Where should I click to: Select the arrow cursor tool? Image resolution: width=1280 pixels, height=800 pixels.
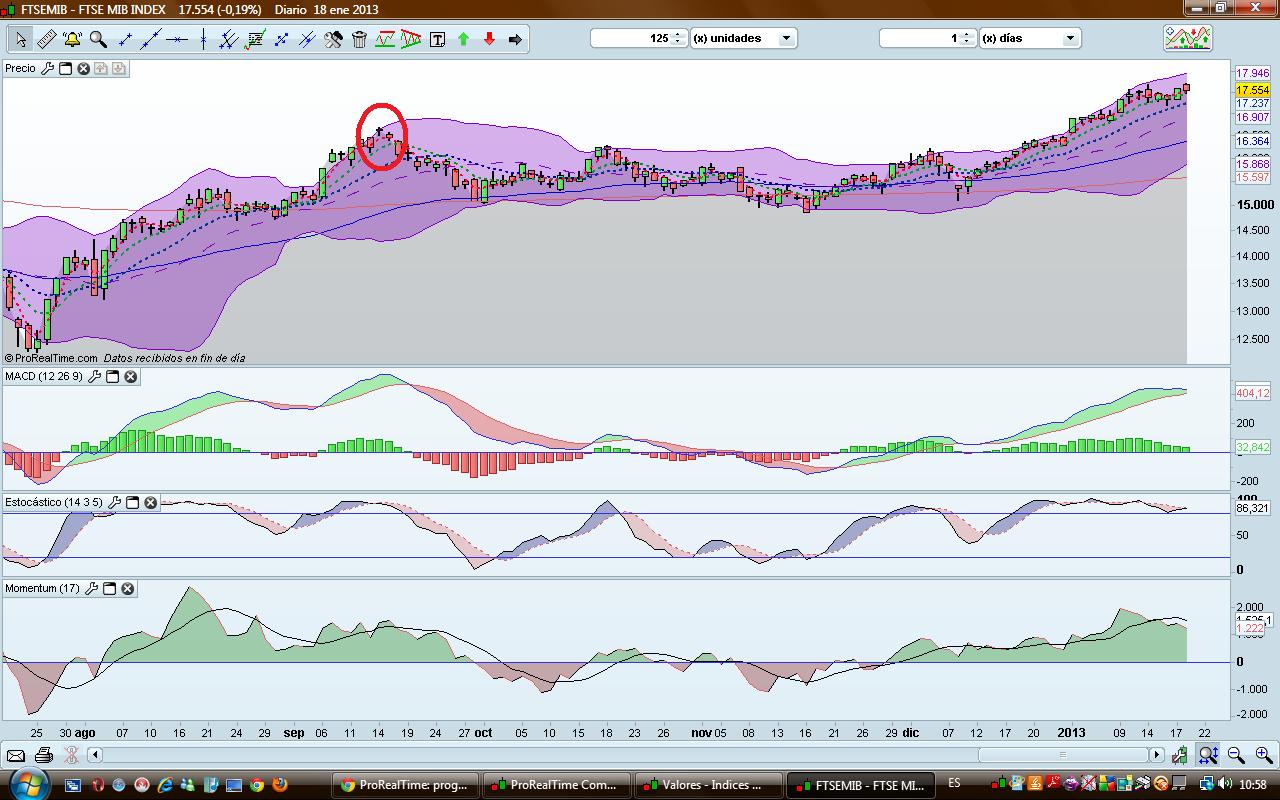pyautogui.click(x=21, y=39)
